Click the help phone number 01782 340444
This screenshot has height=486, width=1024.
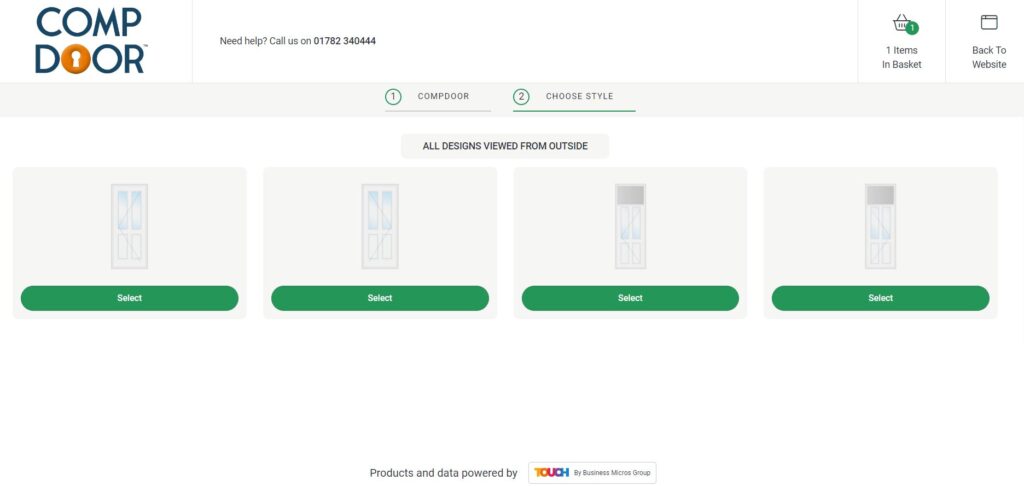344,40
